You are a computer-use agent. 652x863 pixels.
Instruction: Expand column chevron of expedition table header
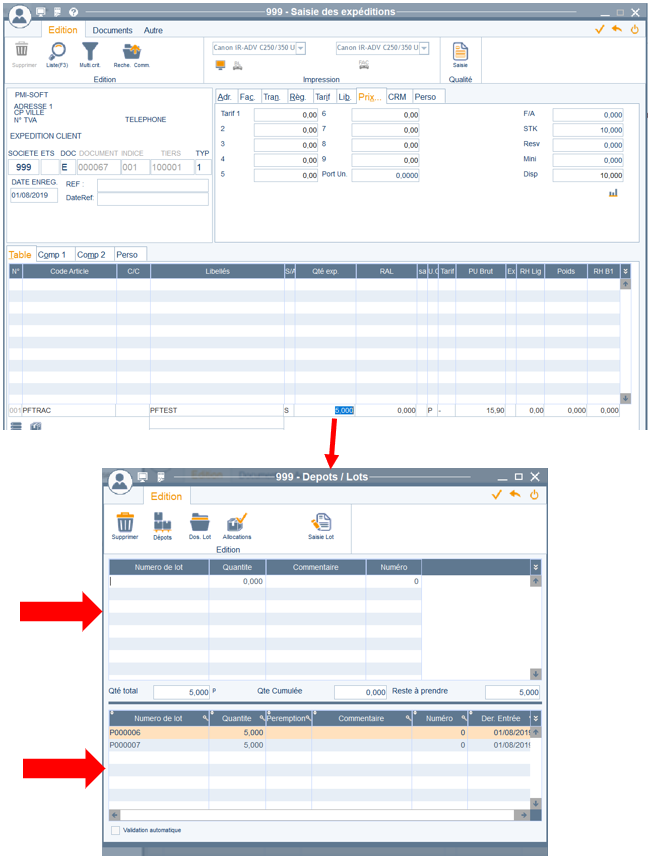click(x=625, y=271)
